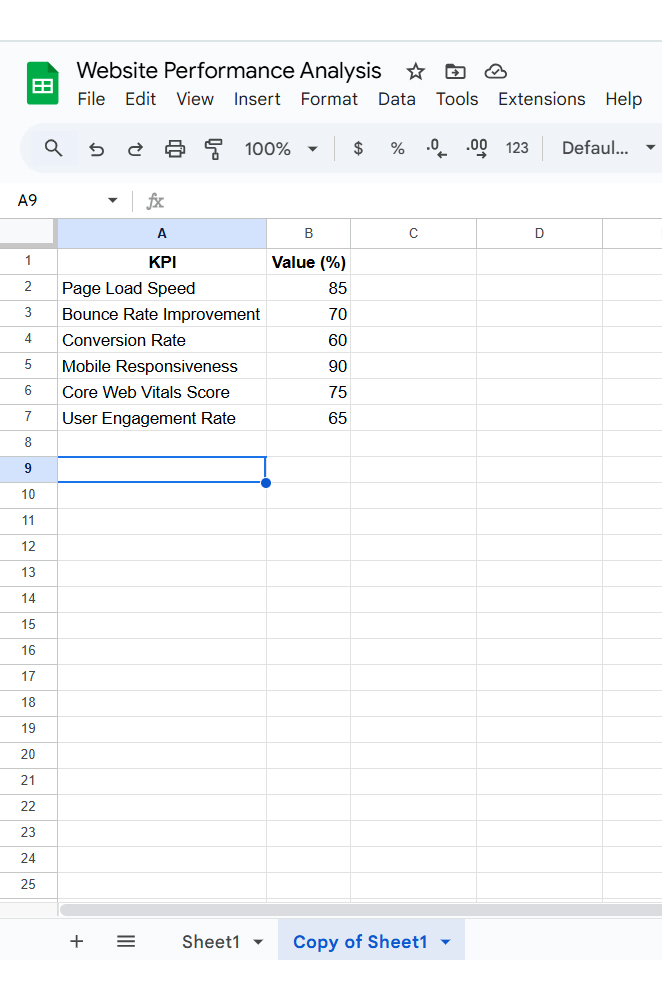
Task: Check the cloud save status icon
Action: coord(495,71)
